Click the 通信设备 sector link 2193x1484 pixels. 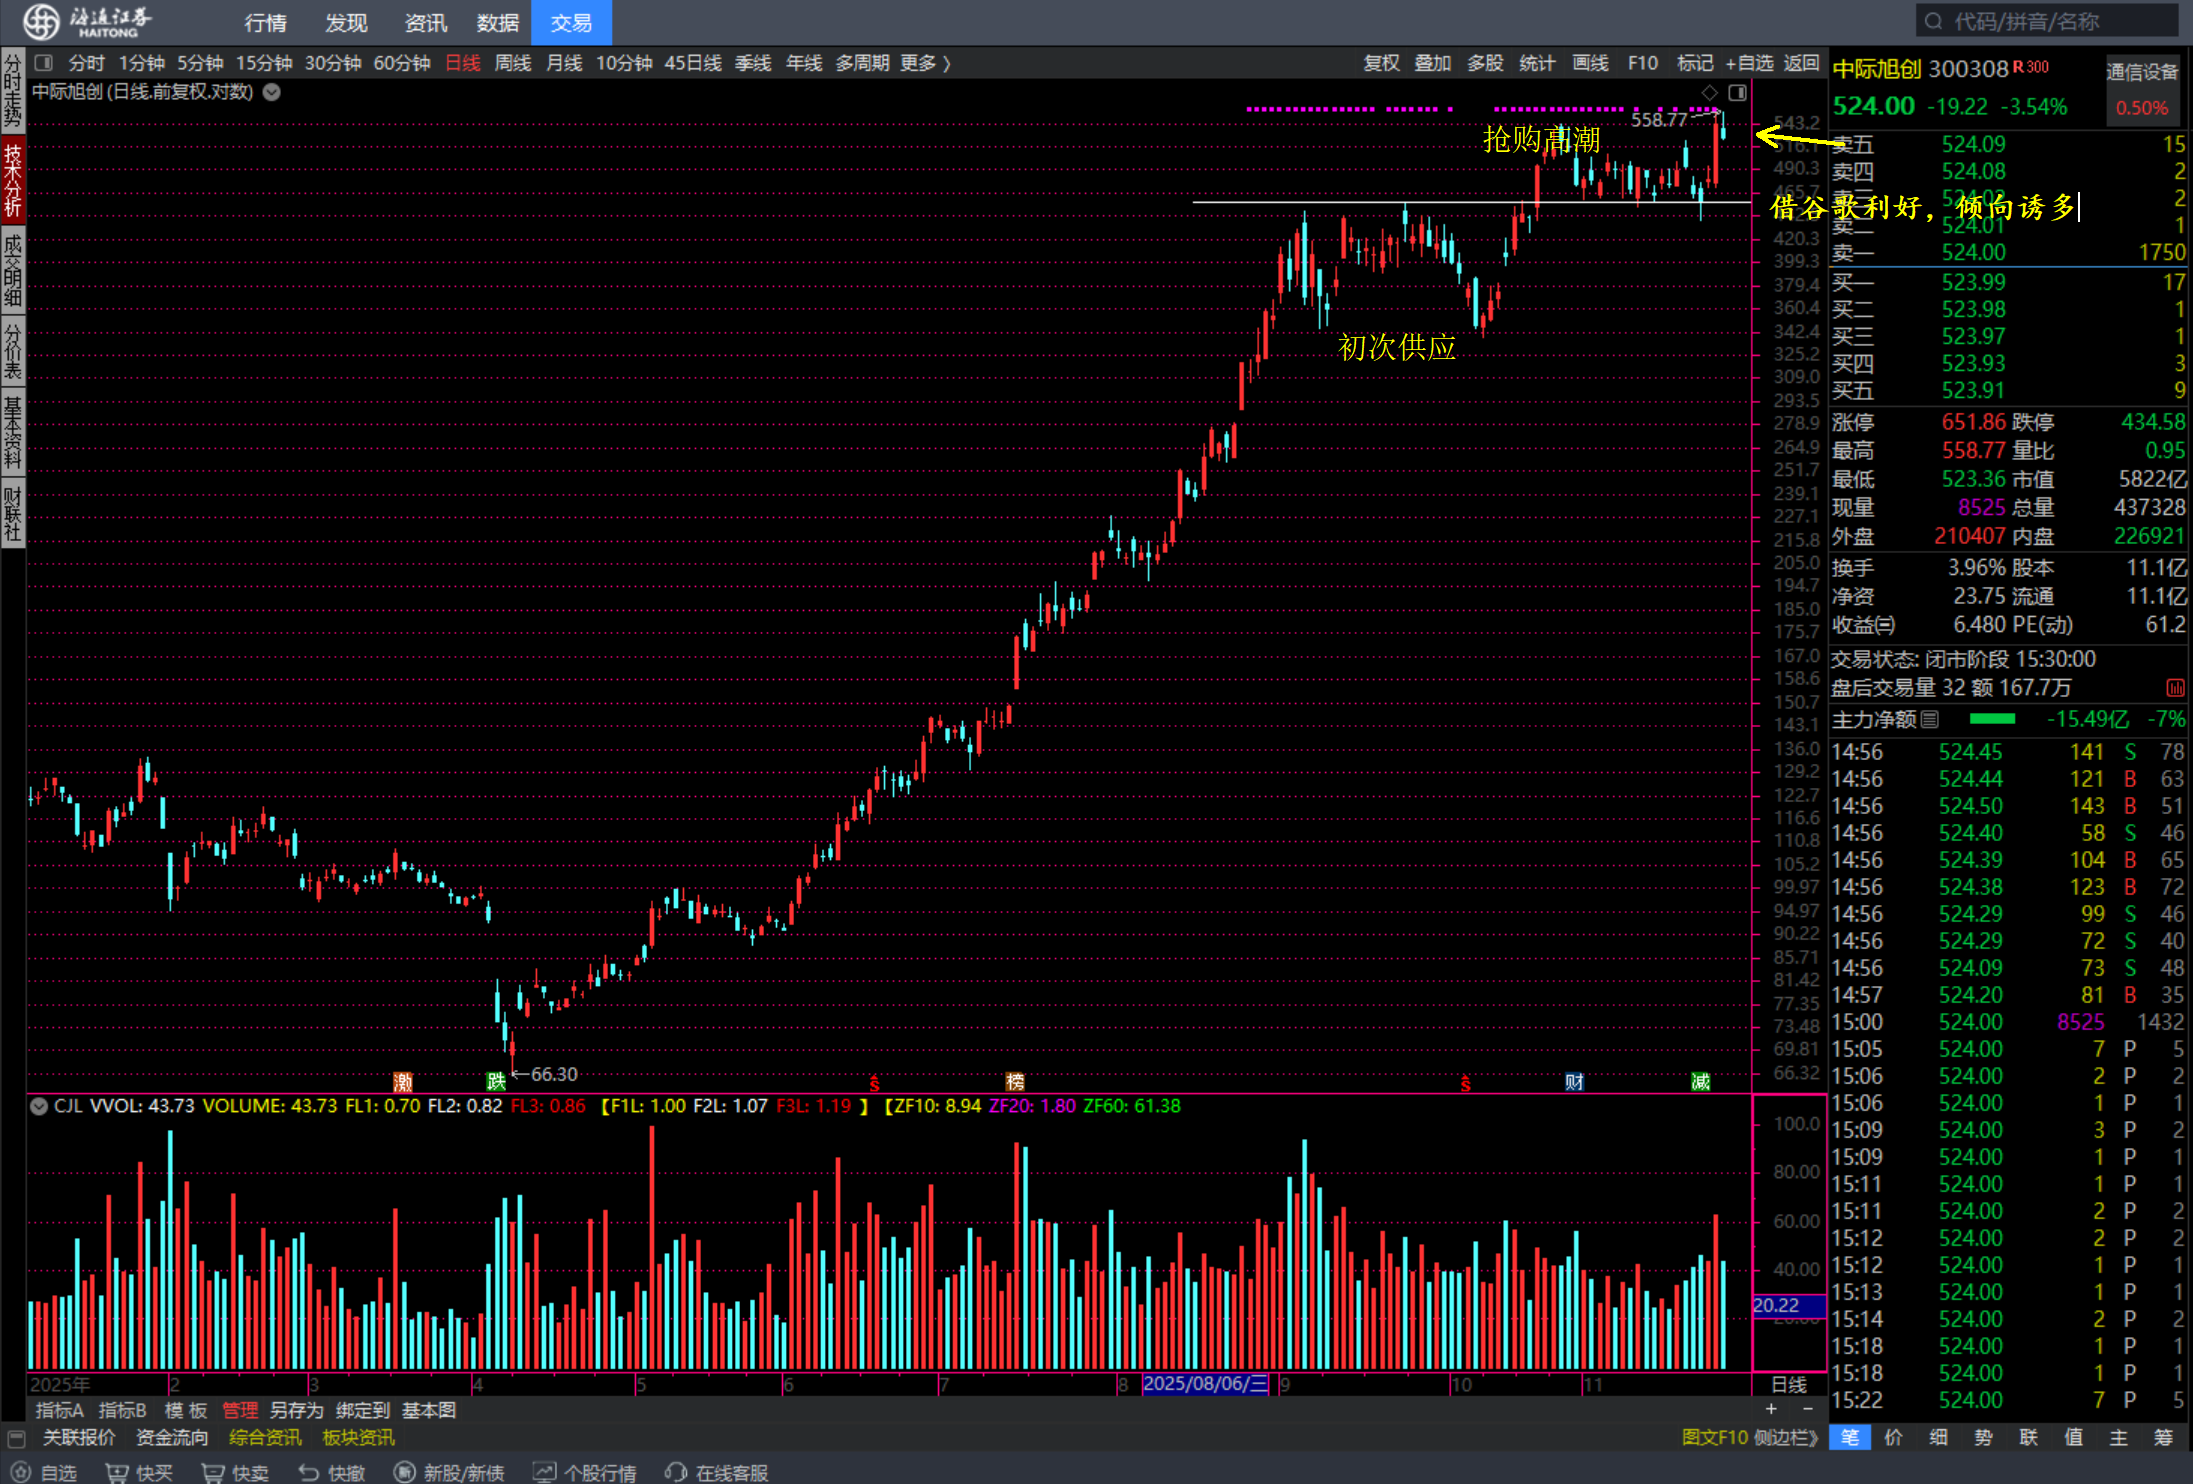[2141, 72]
